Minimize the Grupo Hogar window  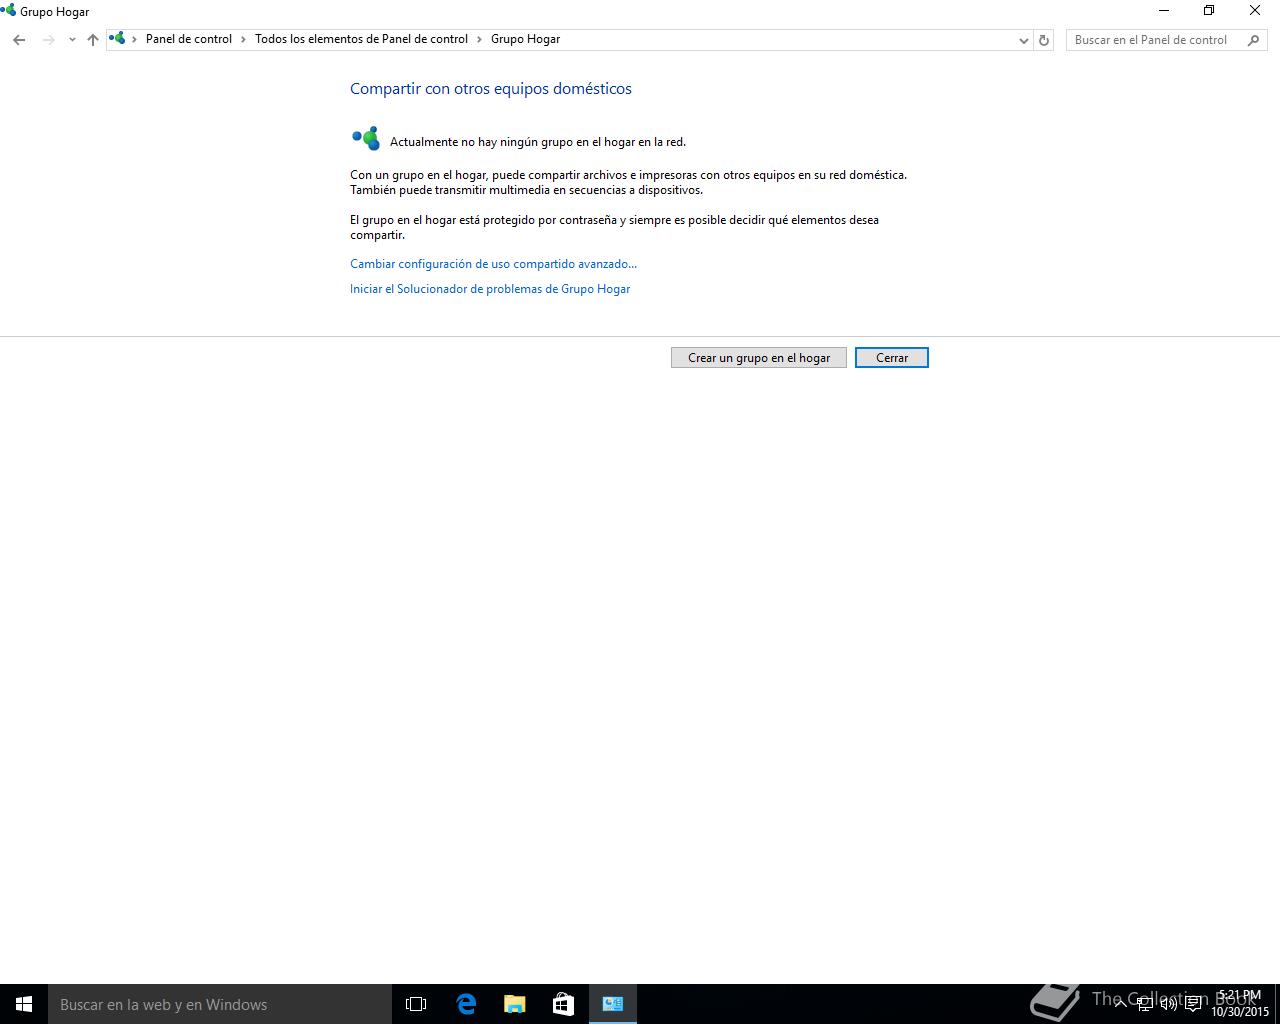pyautogui.click(x=1164, y=11)
